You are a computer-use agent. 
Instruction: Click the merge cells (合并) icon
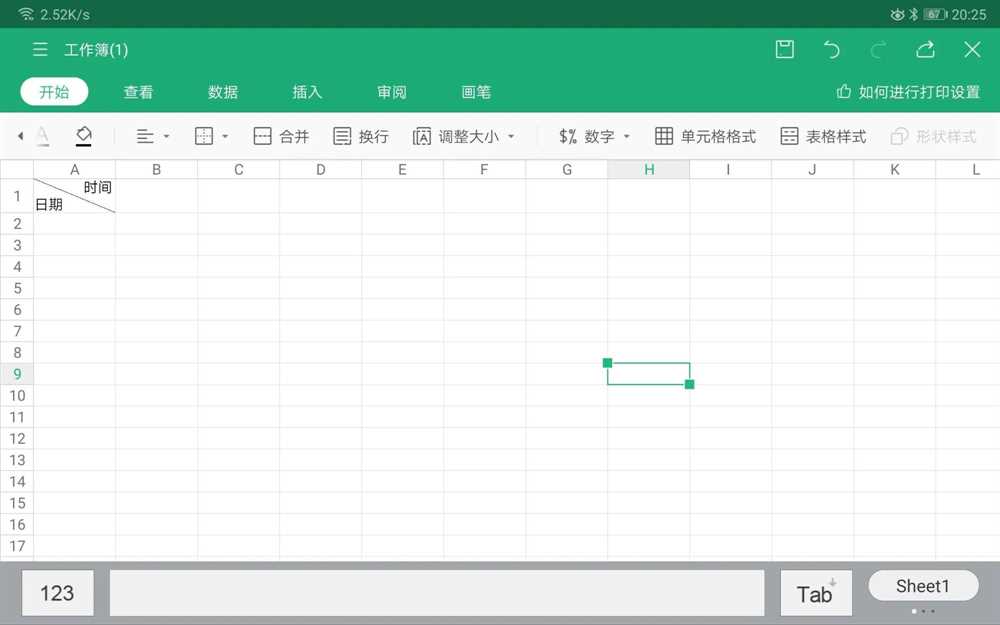coord(281,137)
